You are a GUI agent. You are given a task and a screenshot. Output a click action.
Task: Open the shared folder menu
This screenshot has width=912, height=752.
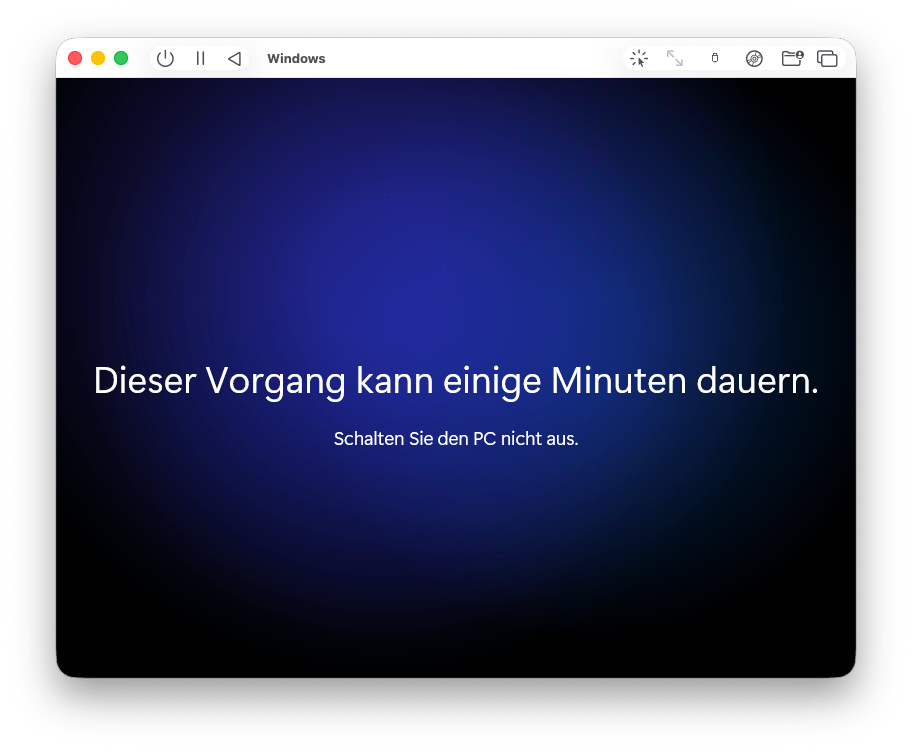tap(792, 58)
